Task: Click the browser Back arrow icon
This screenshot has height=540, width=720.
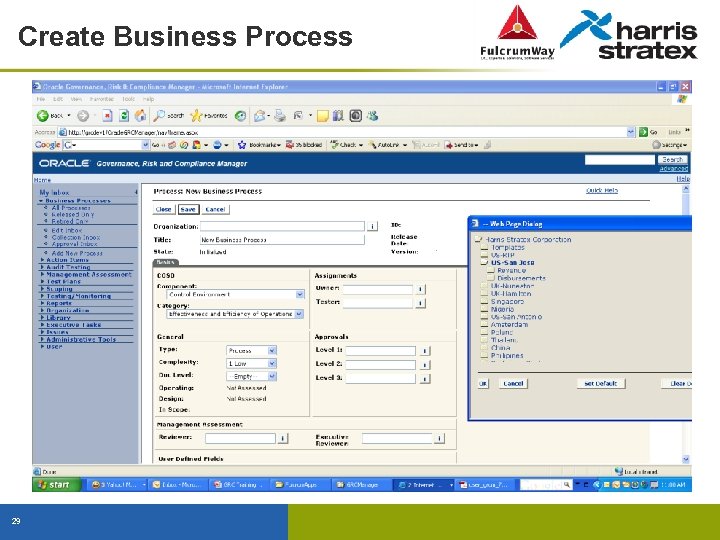Action: [x=43, y=116]
